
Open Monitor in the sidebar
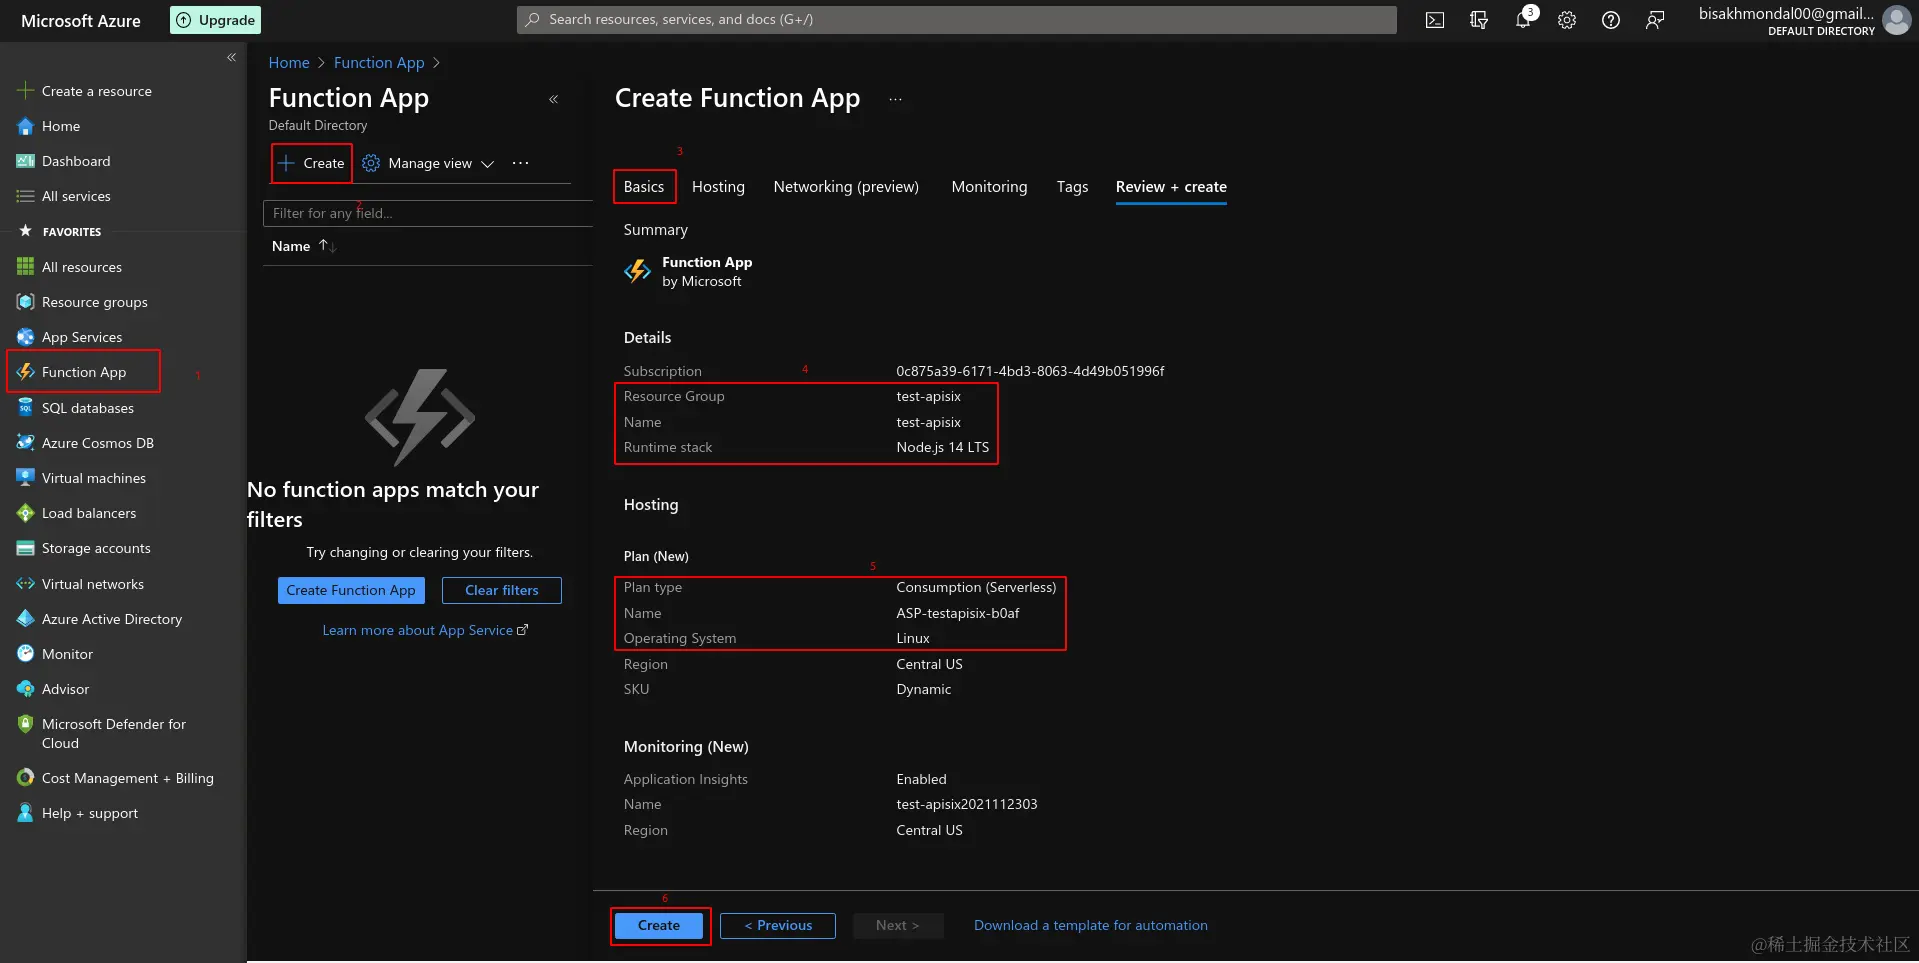tap(67, 654)
